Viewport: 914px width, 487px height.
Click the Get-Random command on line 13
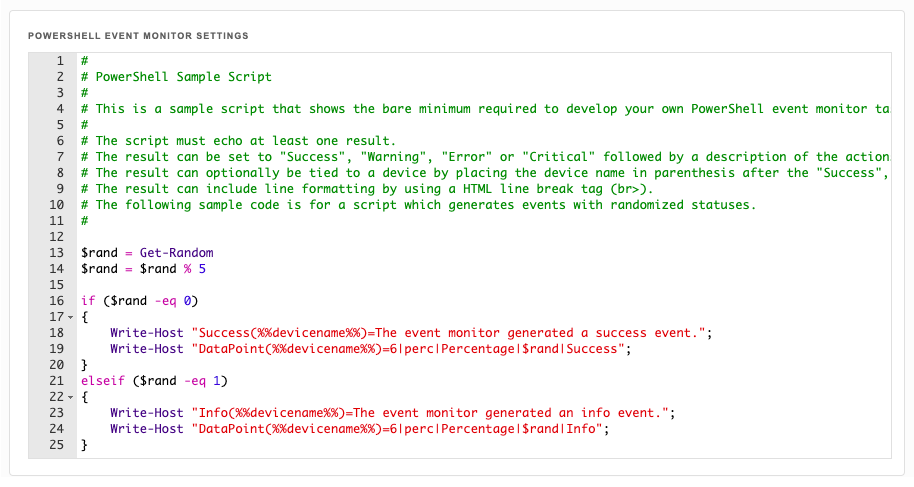click(176, 253)
